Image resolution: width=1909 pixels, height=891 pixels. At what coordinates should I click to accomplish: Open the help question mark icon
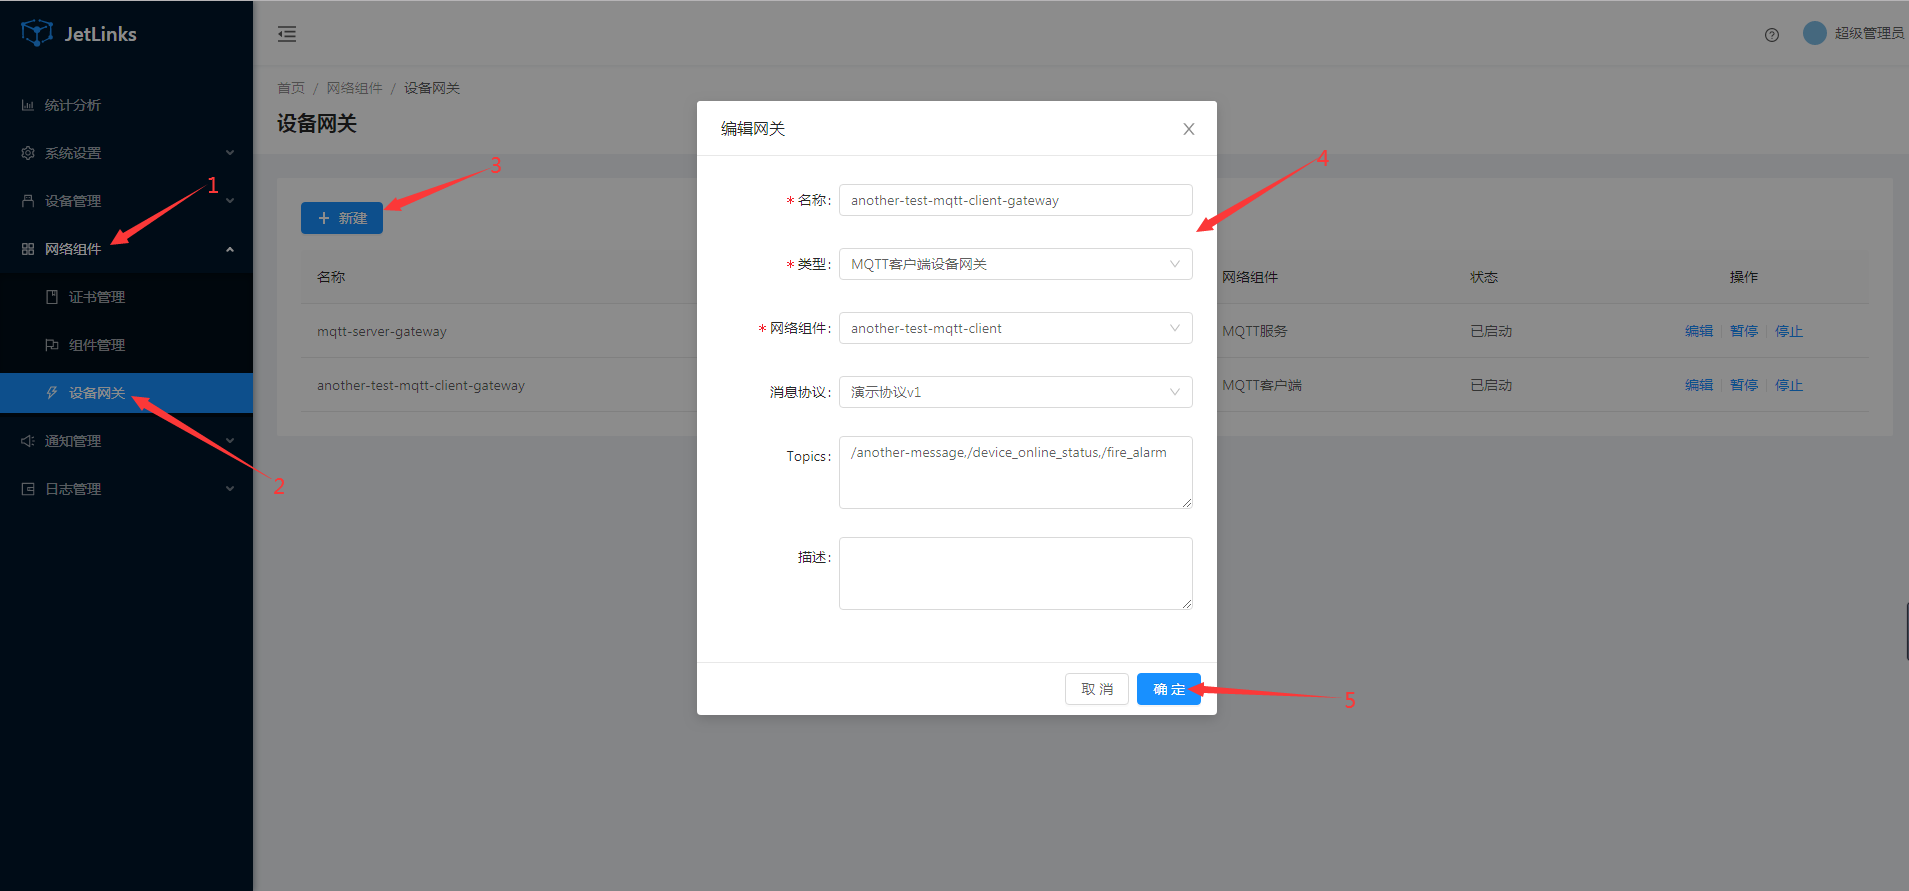click(1771, 35)
